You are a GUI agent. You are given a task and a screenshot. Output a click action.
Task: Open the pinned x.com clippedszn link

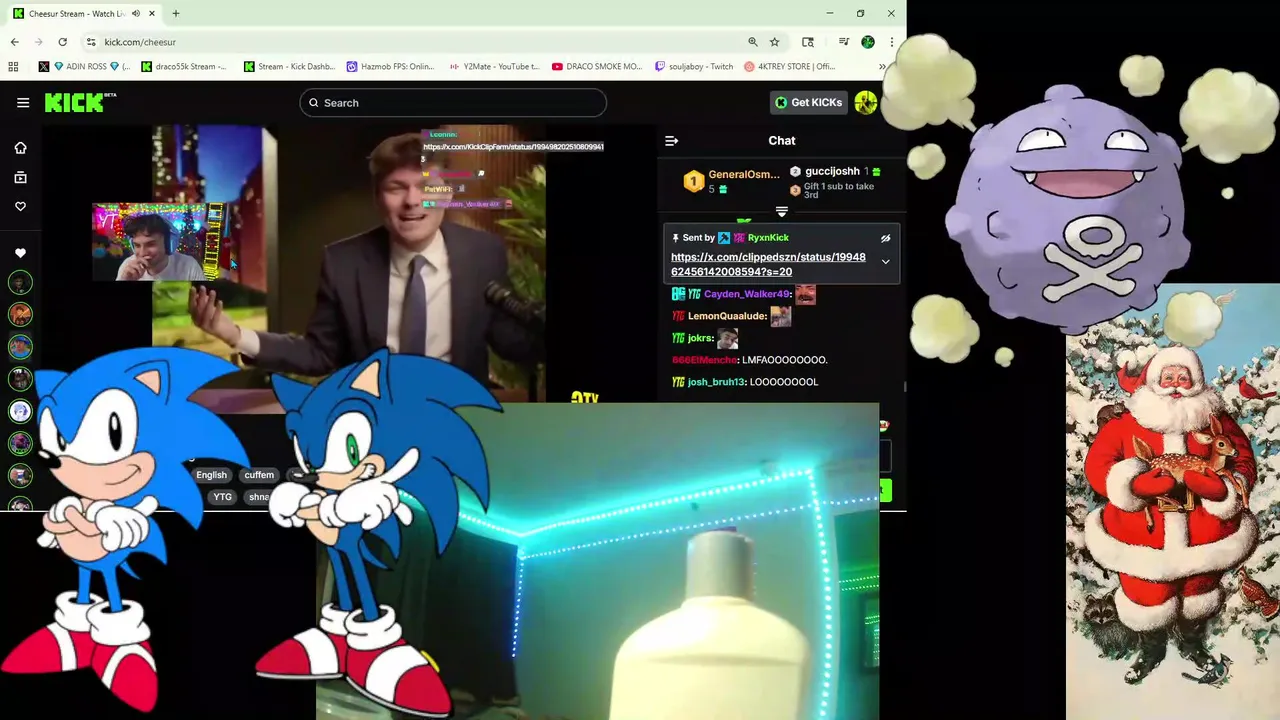768,264
